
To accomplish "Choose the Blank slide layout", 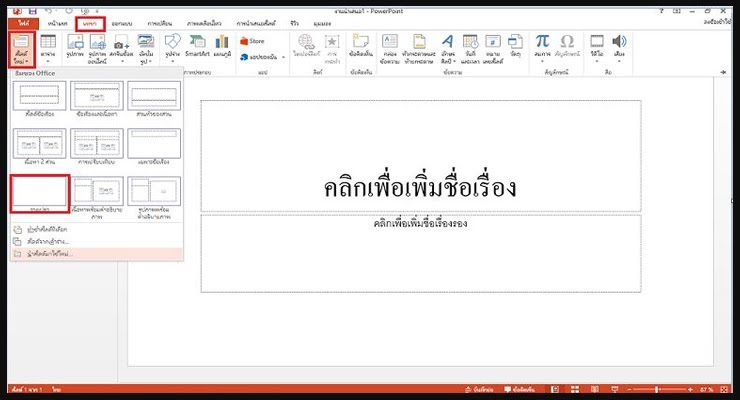I will (x=41, y=193).
